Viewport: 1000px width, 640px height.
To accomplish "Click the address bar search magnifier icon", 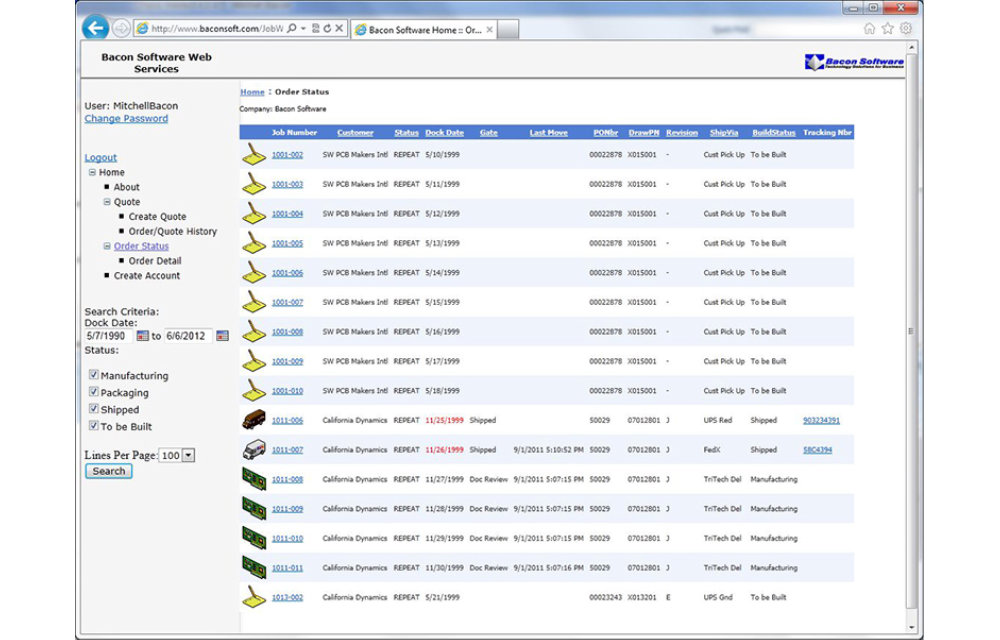I will [291, 29].
